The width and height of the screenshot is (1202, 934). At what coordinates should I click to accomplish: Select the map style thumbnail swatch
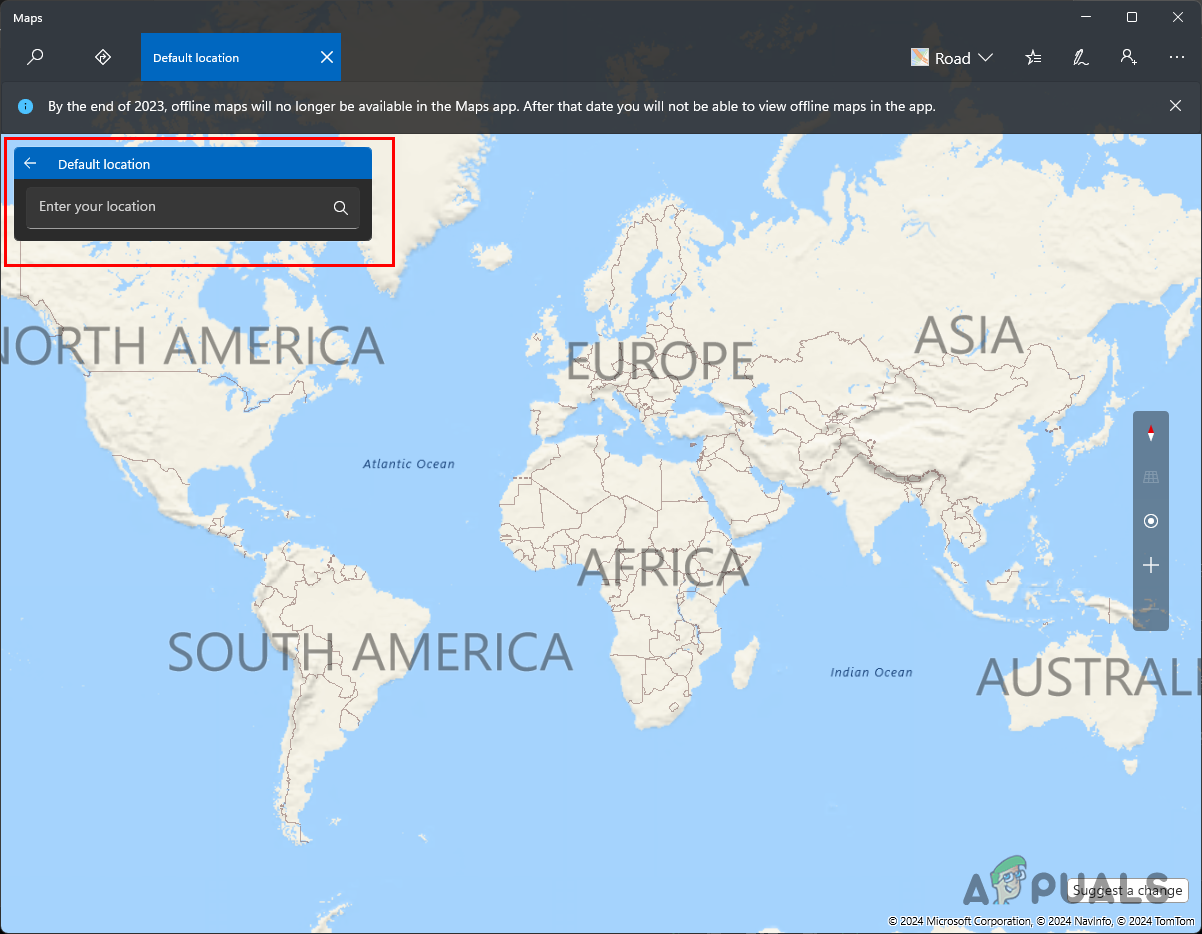(x=919, y=57)
